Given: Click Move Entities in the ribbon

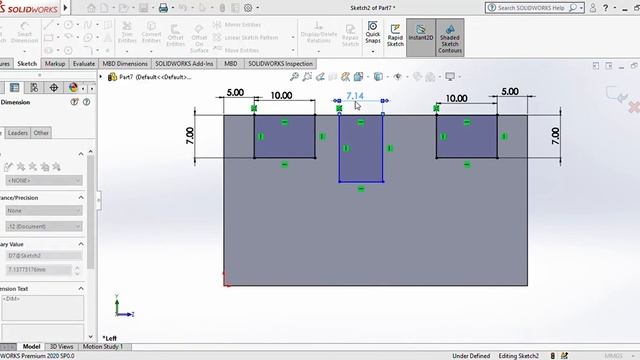Looking at the screenshot, I should click(236, 50).
